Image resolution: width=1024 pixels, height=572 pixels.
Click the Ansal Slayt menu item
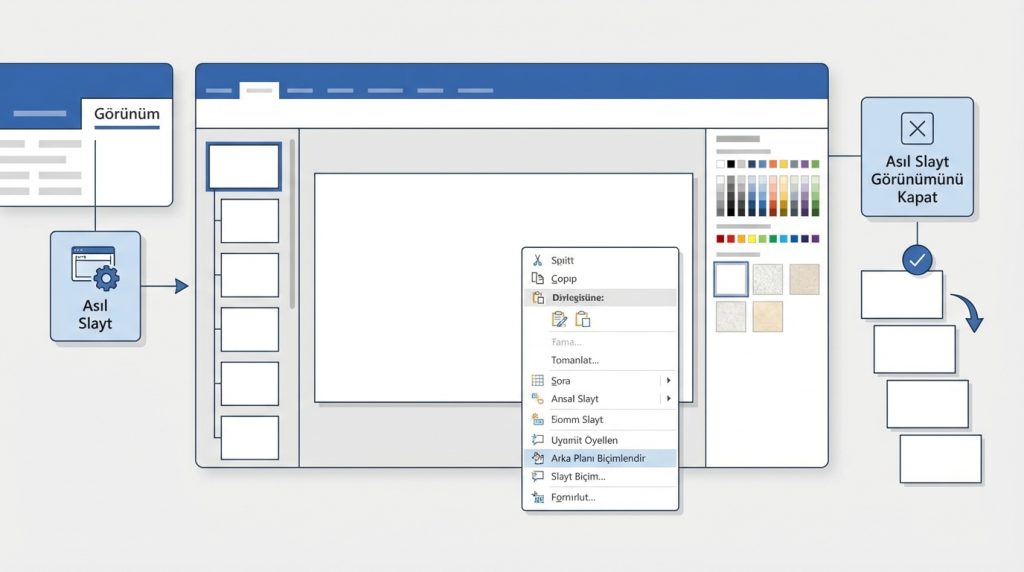point(600,398)
